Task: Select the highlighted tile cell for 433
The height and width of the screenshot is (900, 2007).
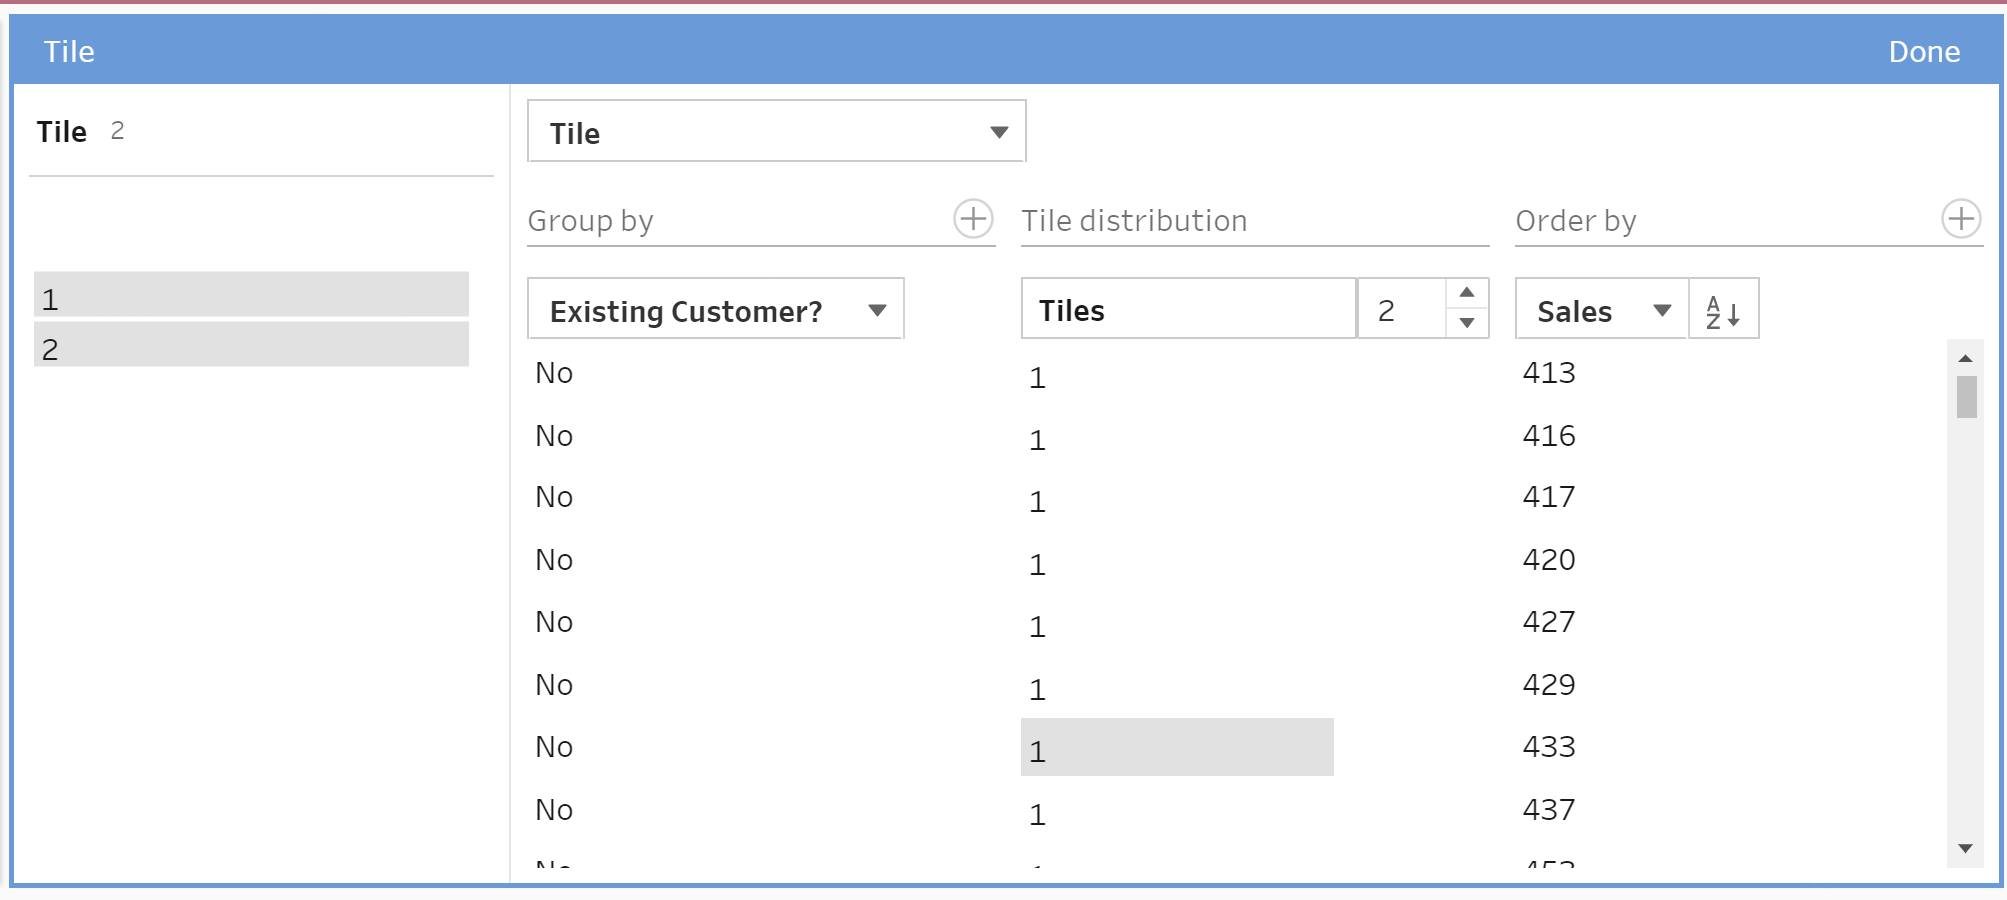Action: tap(1176, 748)
